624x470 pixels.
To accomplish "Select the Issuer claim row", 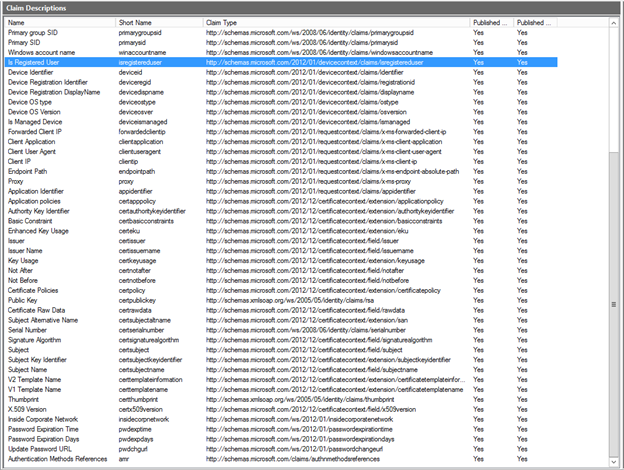I will click(x=281, y=241).
